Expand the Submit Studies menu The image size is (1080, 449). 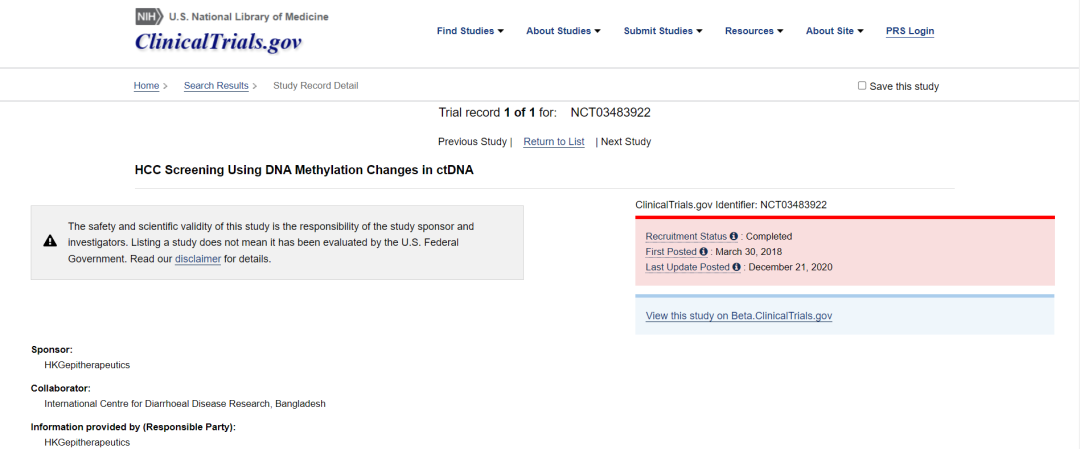pos(663,31)
